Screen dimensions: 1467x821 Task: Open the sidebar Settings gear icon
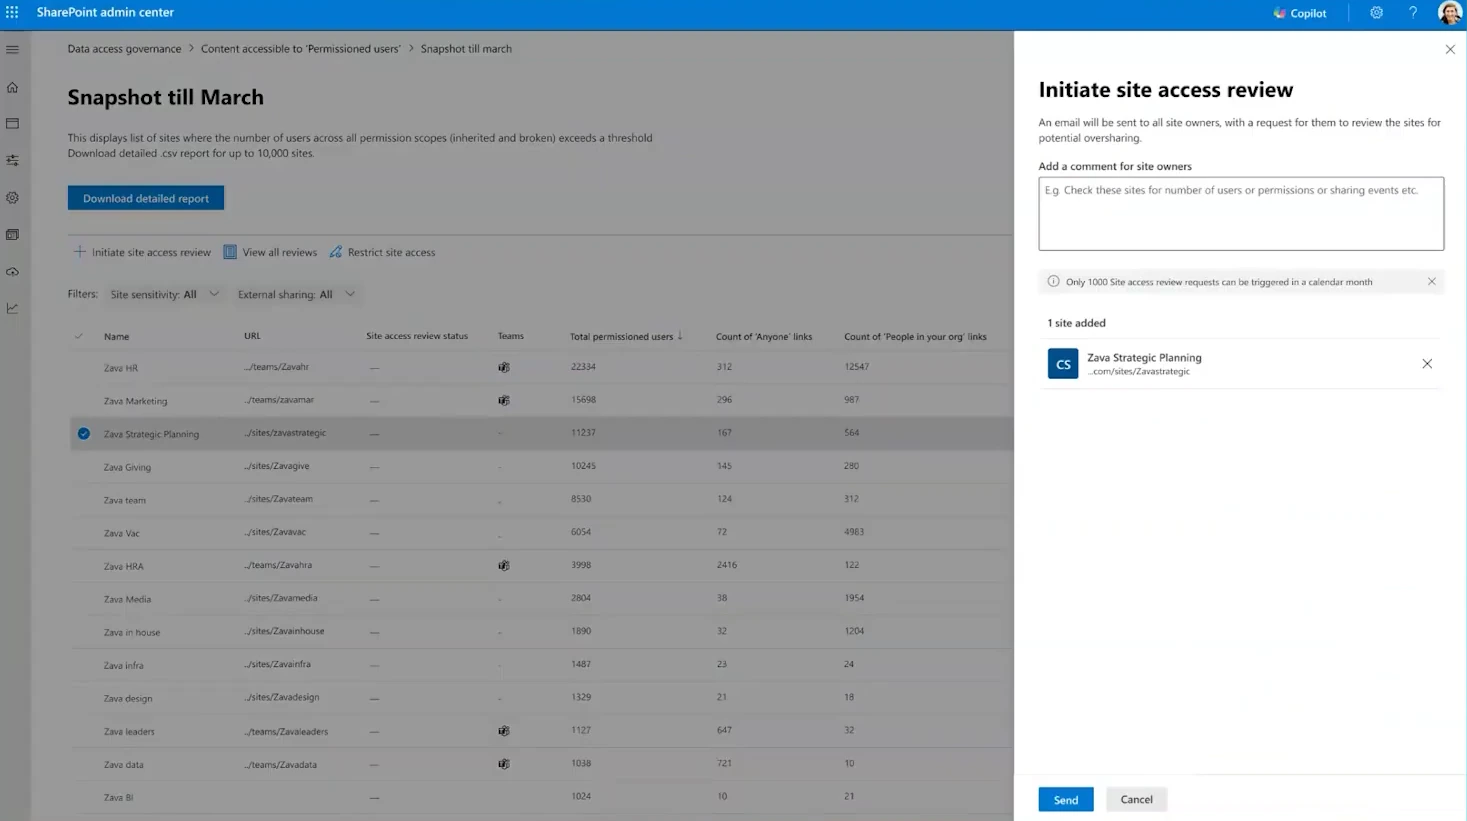(13, 198)
